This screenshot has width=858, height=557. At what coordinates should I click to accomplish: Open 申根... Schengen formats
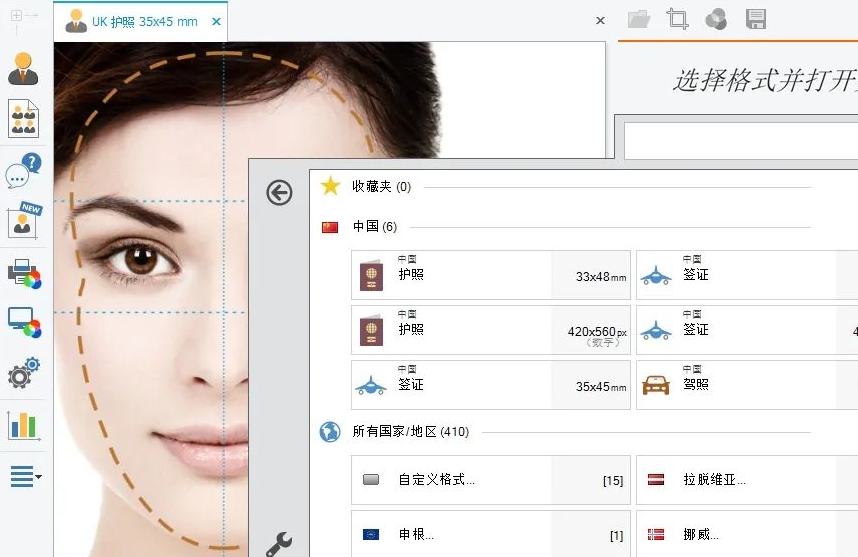[491, 534]
